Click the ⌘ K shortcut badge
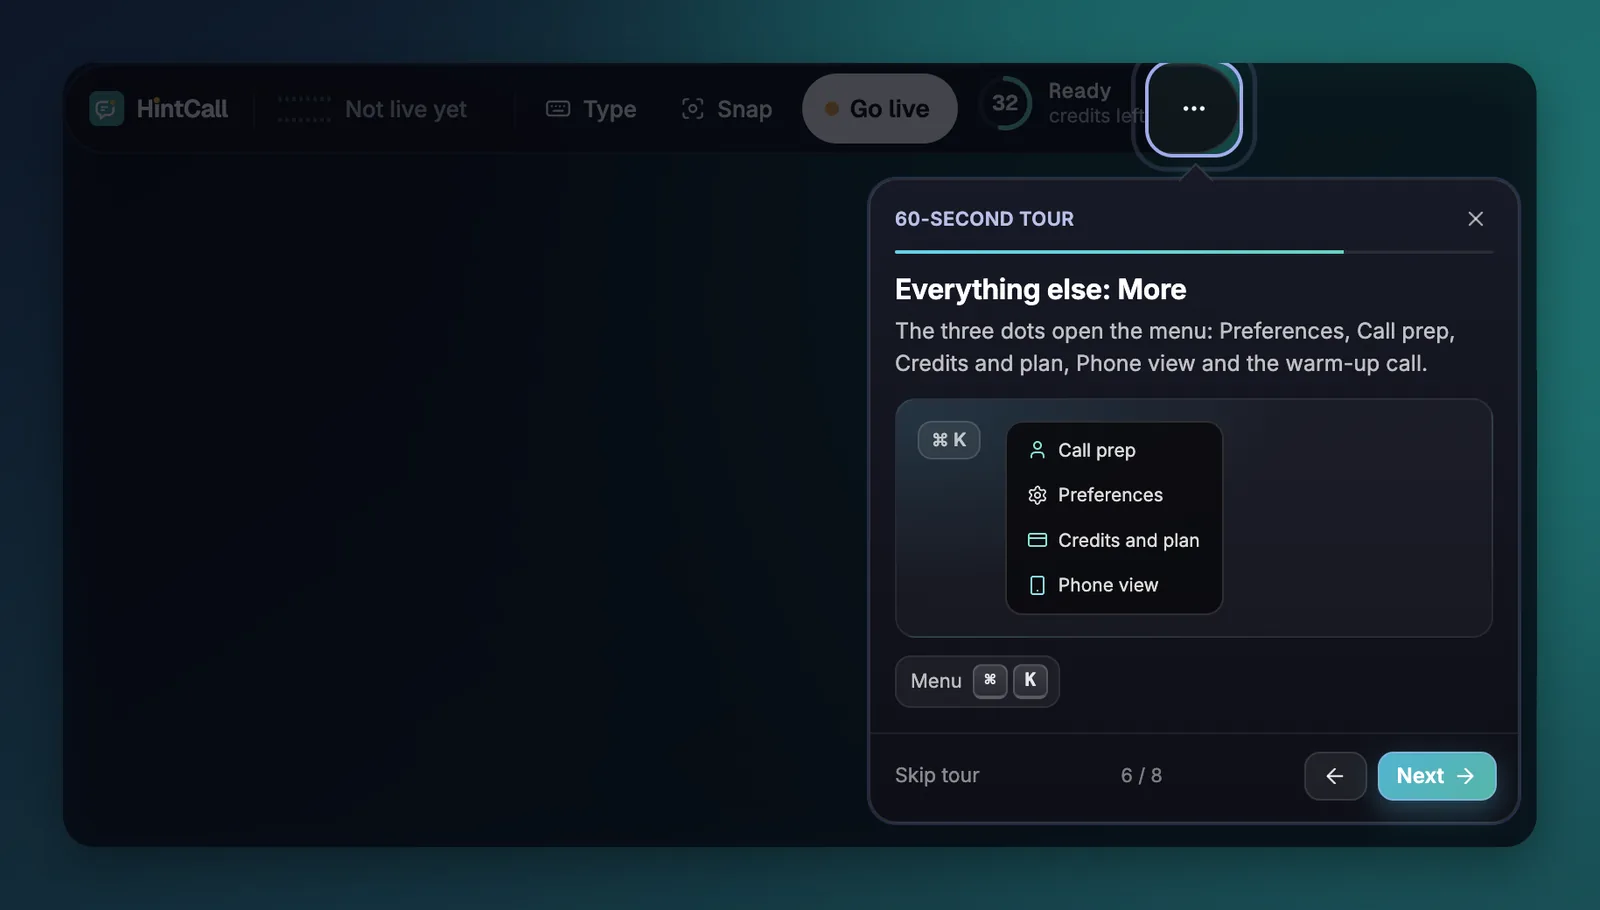Image resolution: width=1600 pixels, height=910 pixels. click(x=949, y=440)
